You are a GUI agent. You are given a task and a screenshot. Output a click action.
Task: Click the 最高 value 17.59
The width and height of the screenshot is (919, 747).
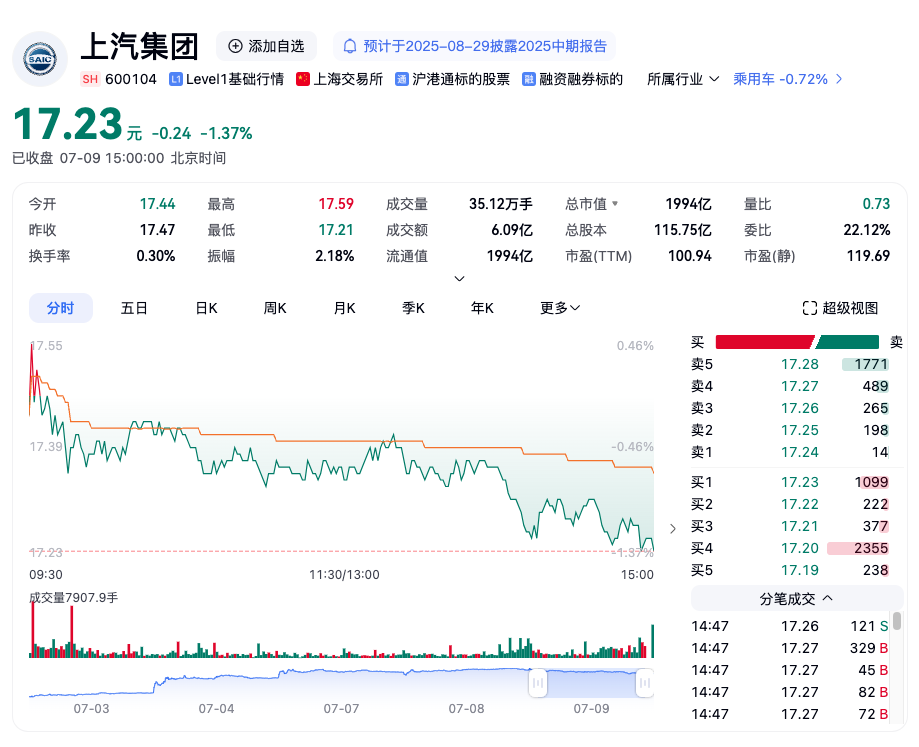[336, 204]
